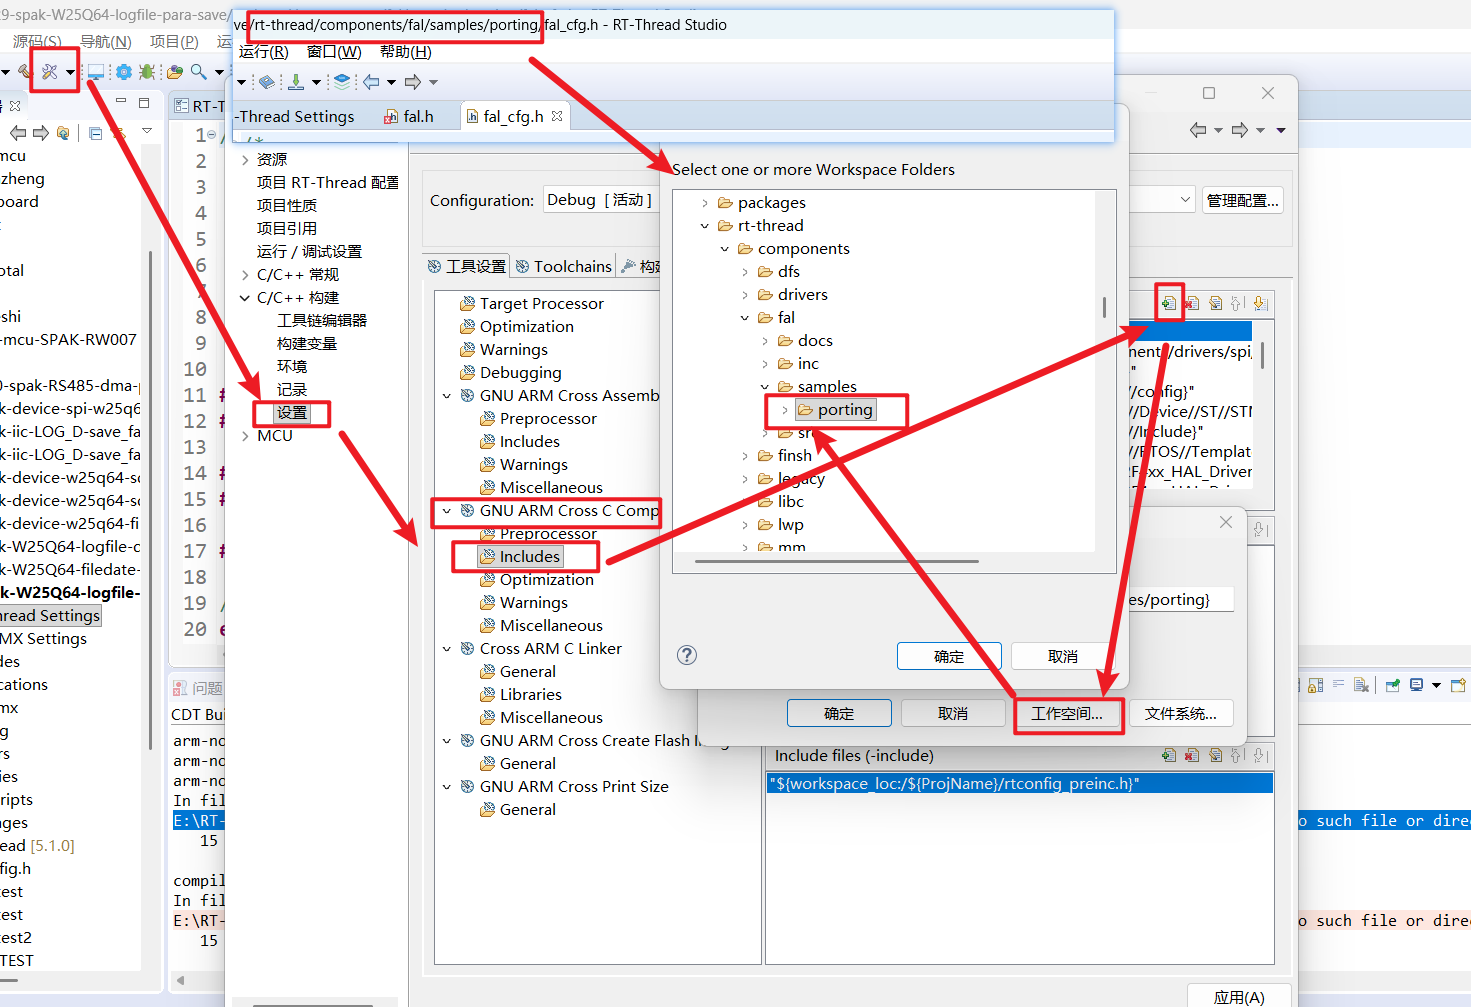The height and width of the screenshot is (1007, 1471).
Task: Click the pin console icon
Action: (x=1393, y=685)
